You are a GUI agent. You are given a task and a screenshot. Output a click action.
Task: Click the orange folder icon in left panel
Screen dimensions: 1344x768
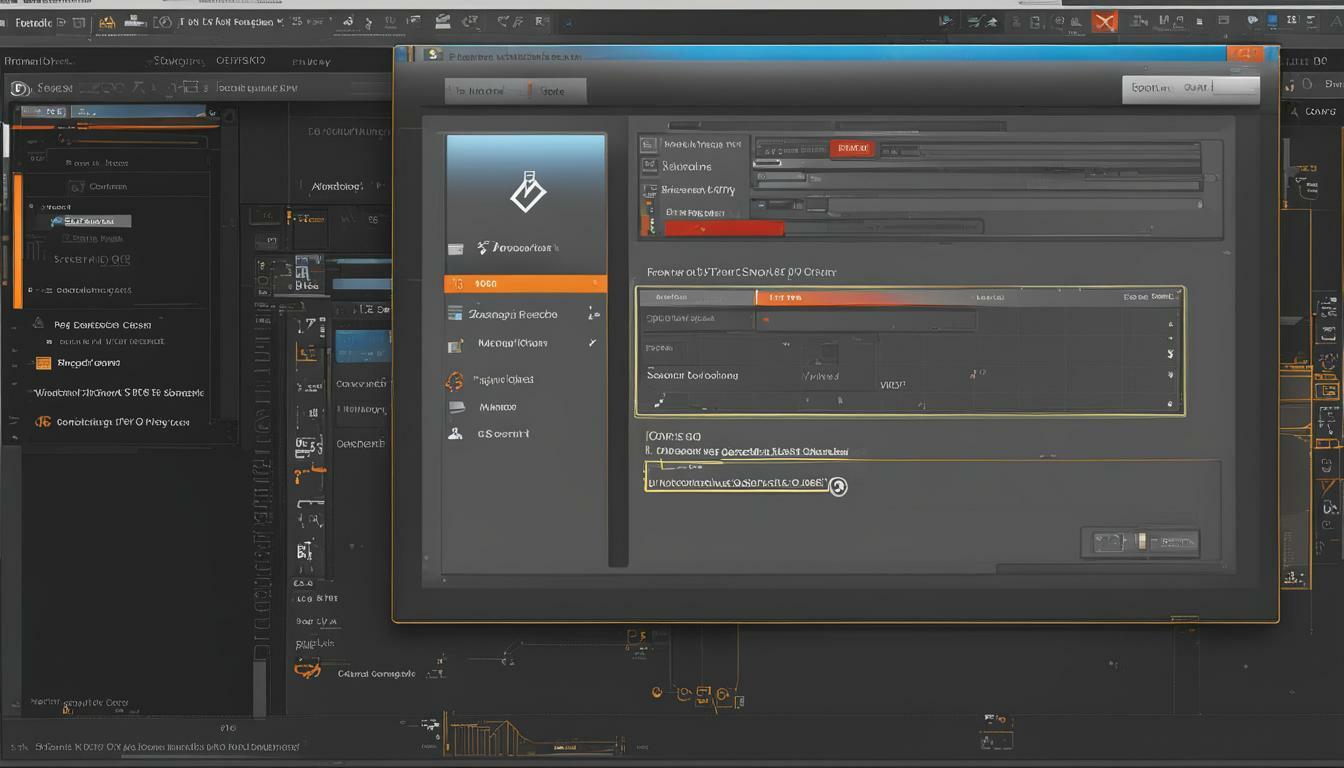point(43,363)
